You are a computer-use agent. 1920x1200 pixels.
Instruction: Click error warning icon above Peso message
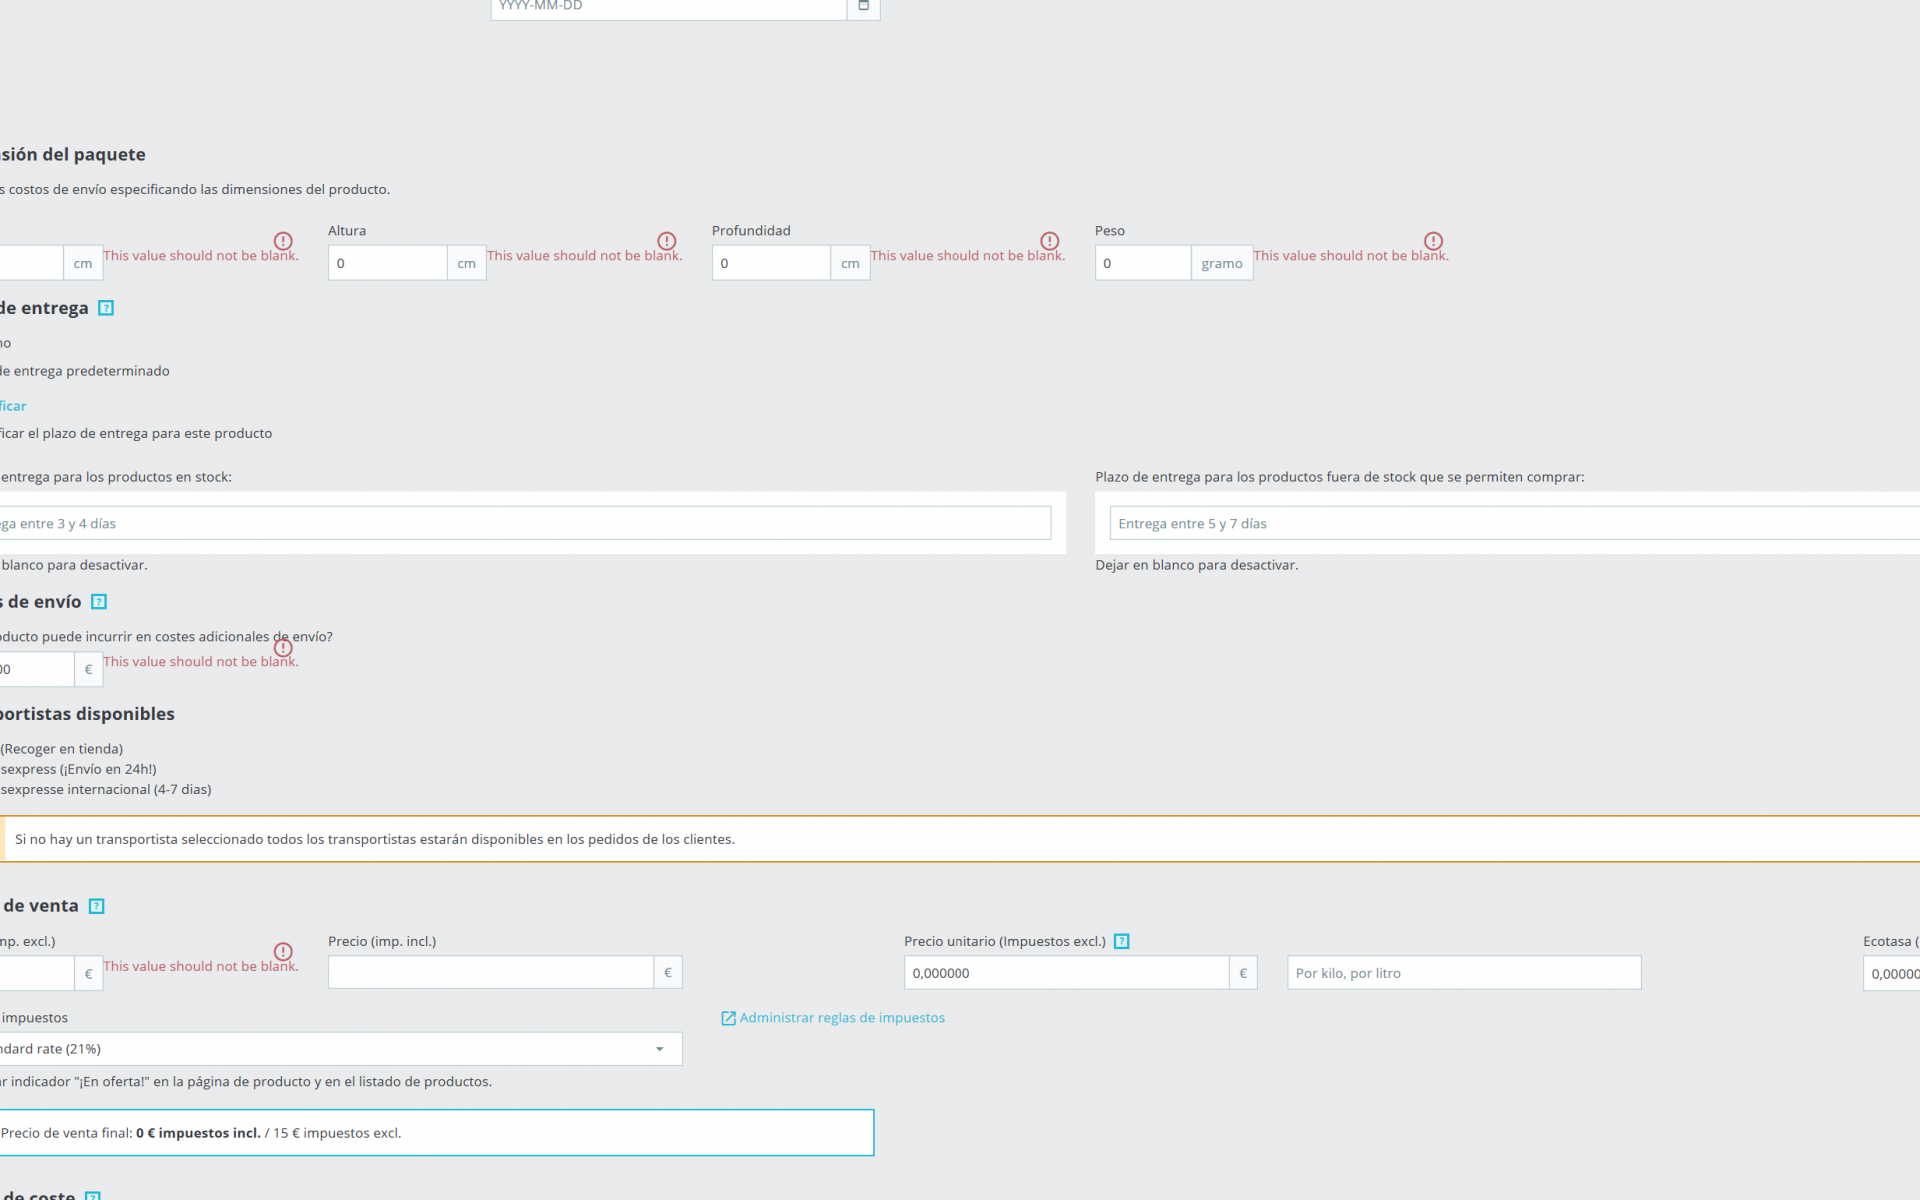tap(1433, 241)
